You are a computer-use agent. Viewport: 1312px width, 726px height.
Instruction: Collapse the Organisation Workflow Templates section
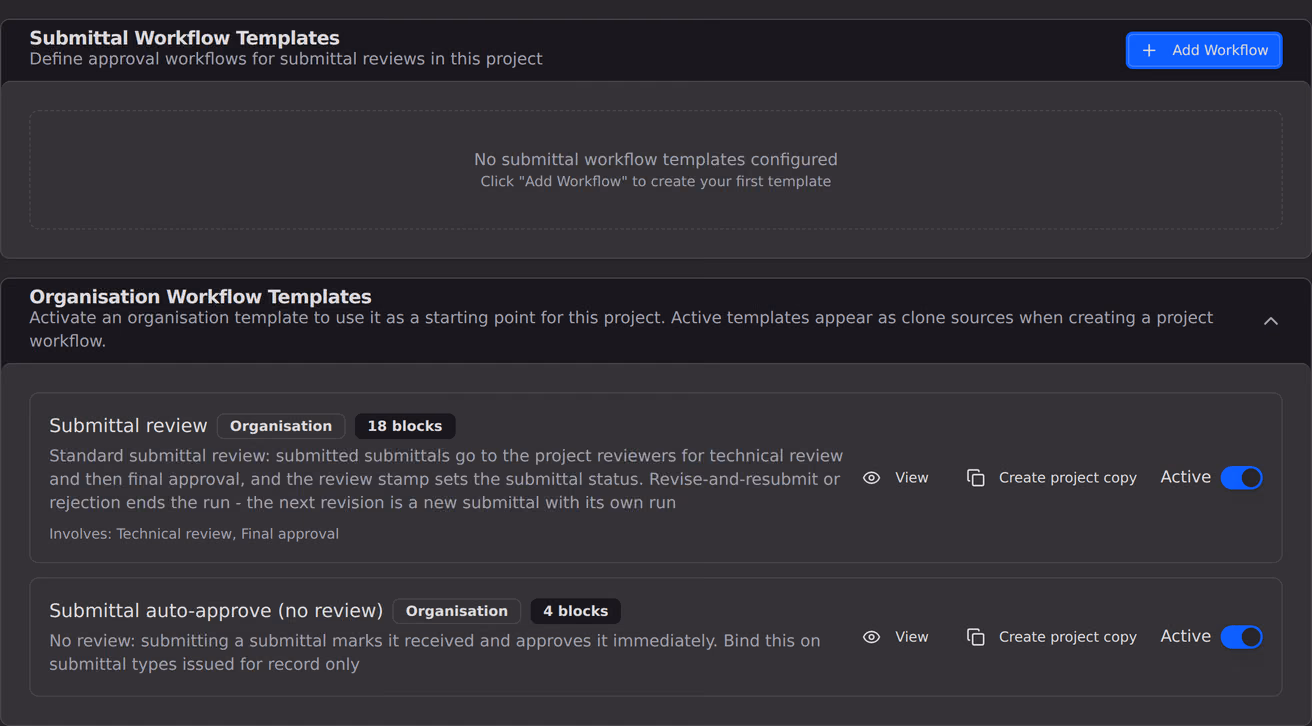pos(1271,321)
